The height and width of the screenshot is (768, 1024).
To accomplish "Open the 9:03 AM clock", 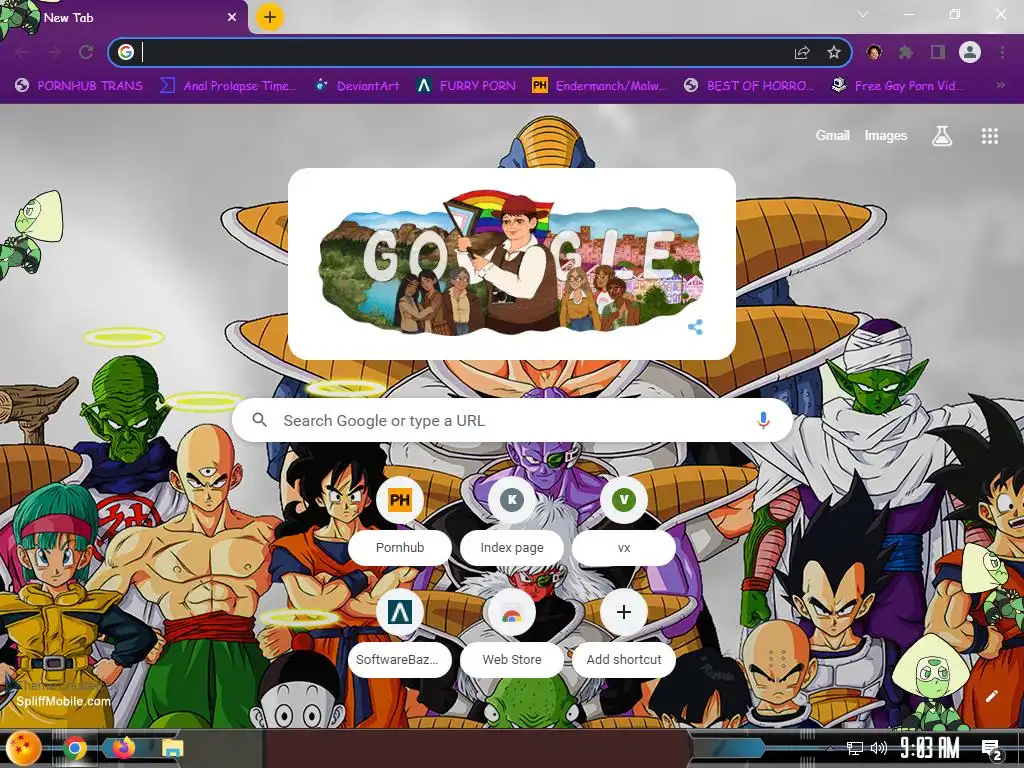I will point(929,748).
